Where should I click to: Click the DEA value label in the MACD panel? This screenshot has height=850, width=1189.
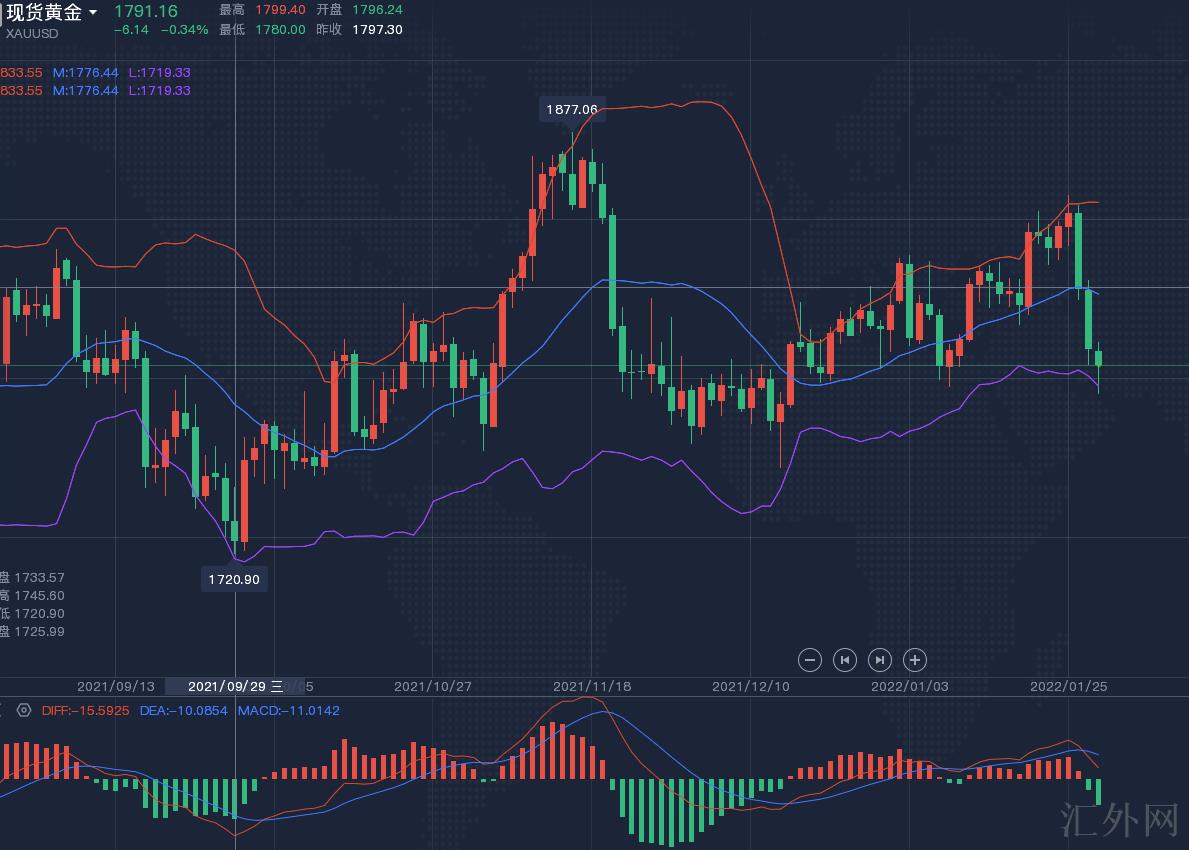pyautogui.click(x=183, y=711)
